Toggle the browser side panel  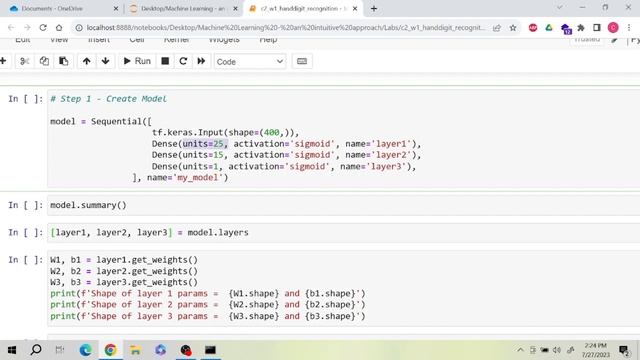[x=597, y=28]
